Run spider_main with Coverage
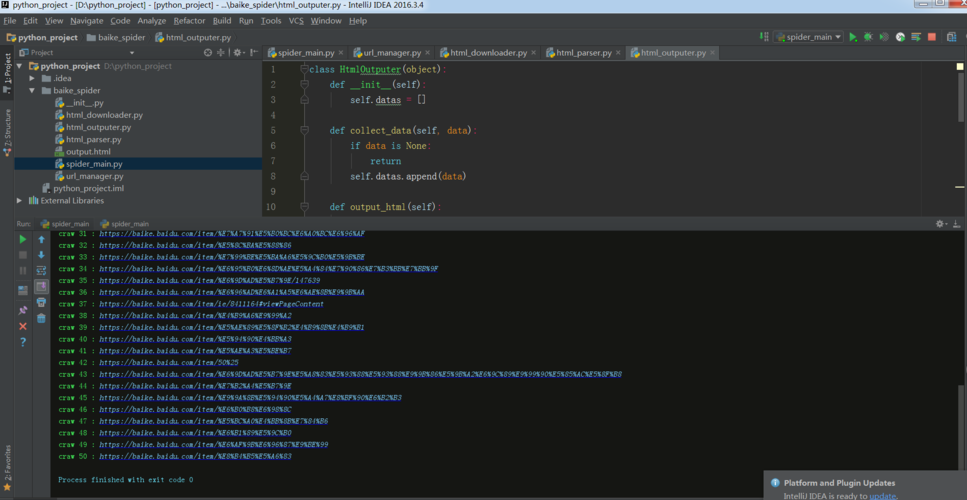This screenshot has height=500, width=967. [884, 37]
